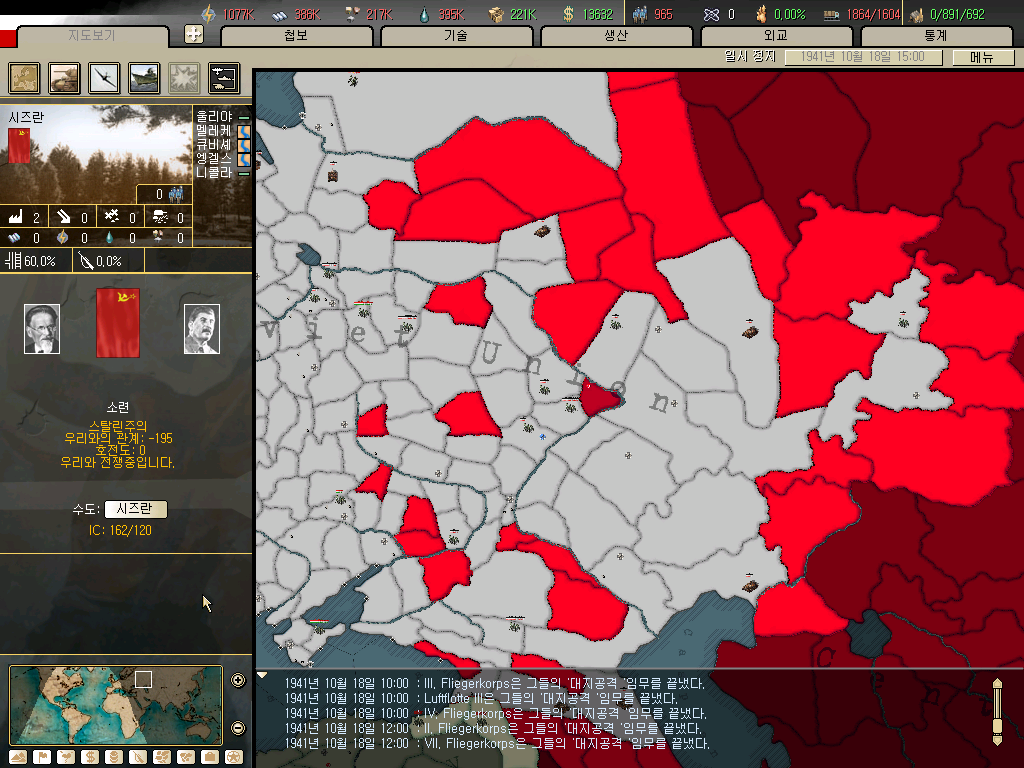Click the world minimap
This screenshot has width=1024, height=768.
point(116,705)
